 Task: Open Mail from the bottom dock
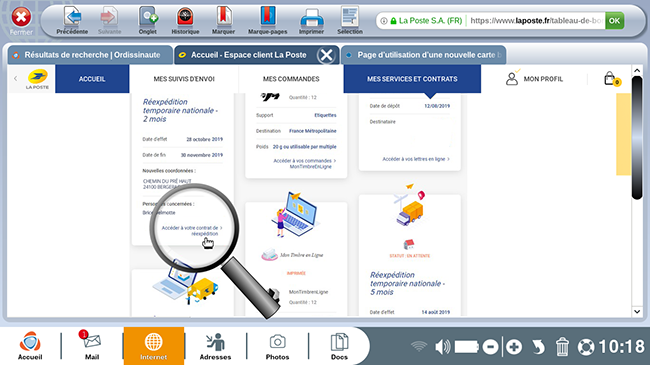tap(92, 346)
